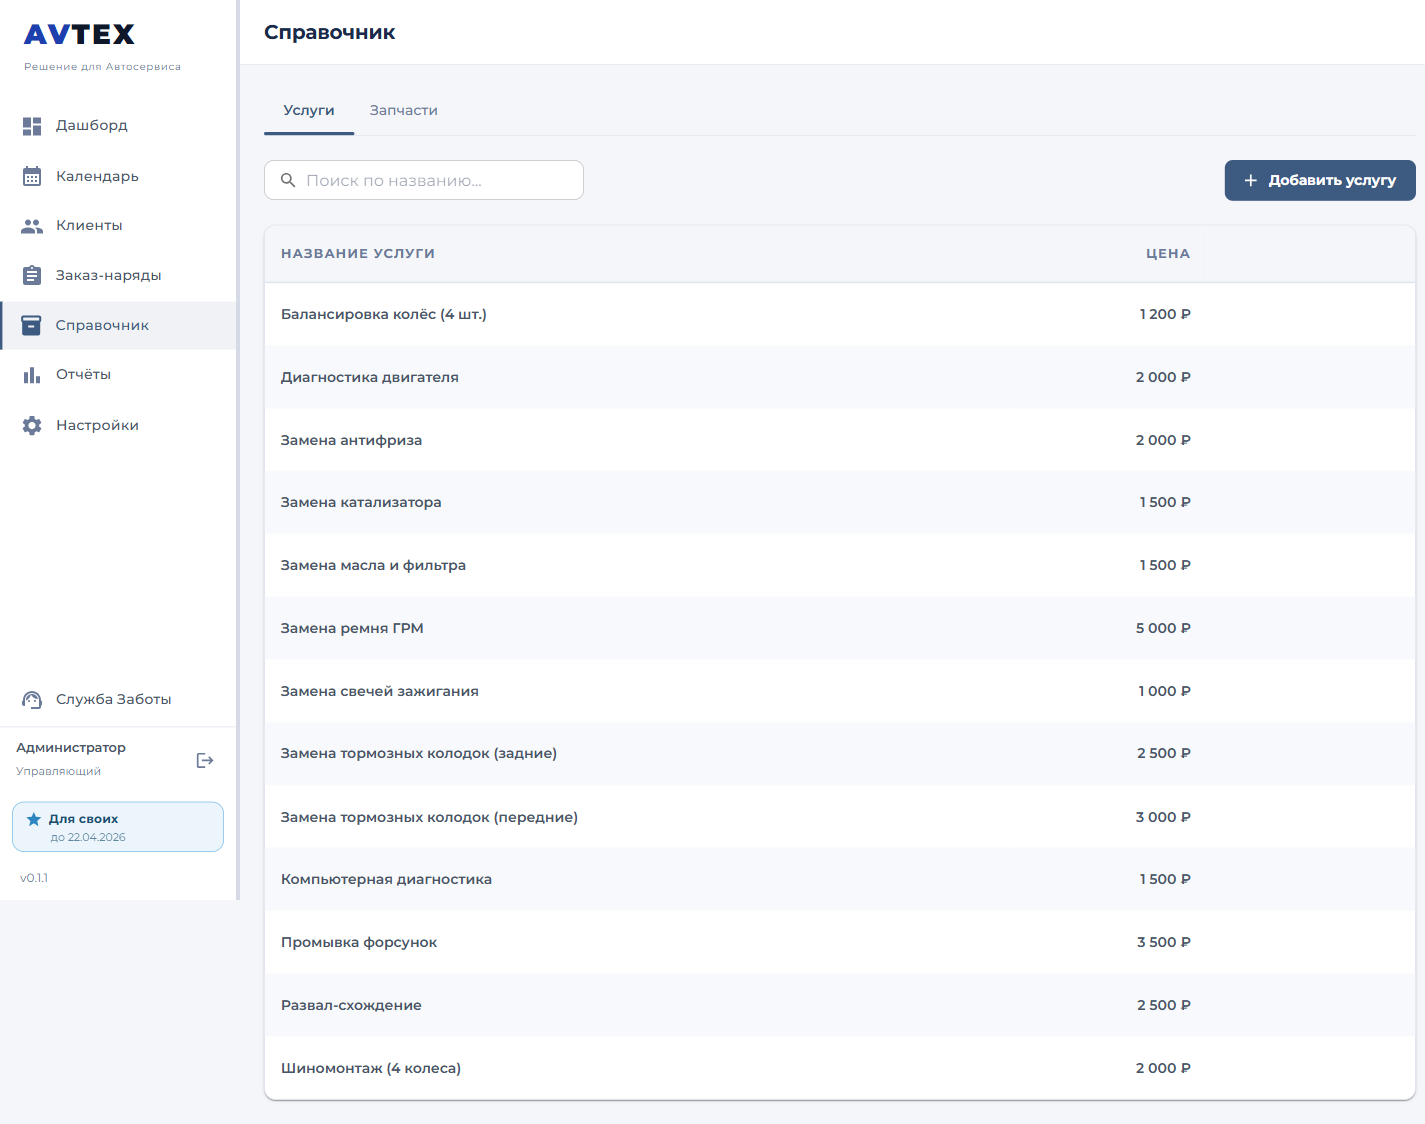Switch to the Запчасти tab
The image size is (1425, 1124).
(403, 110)
